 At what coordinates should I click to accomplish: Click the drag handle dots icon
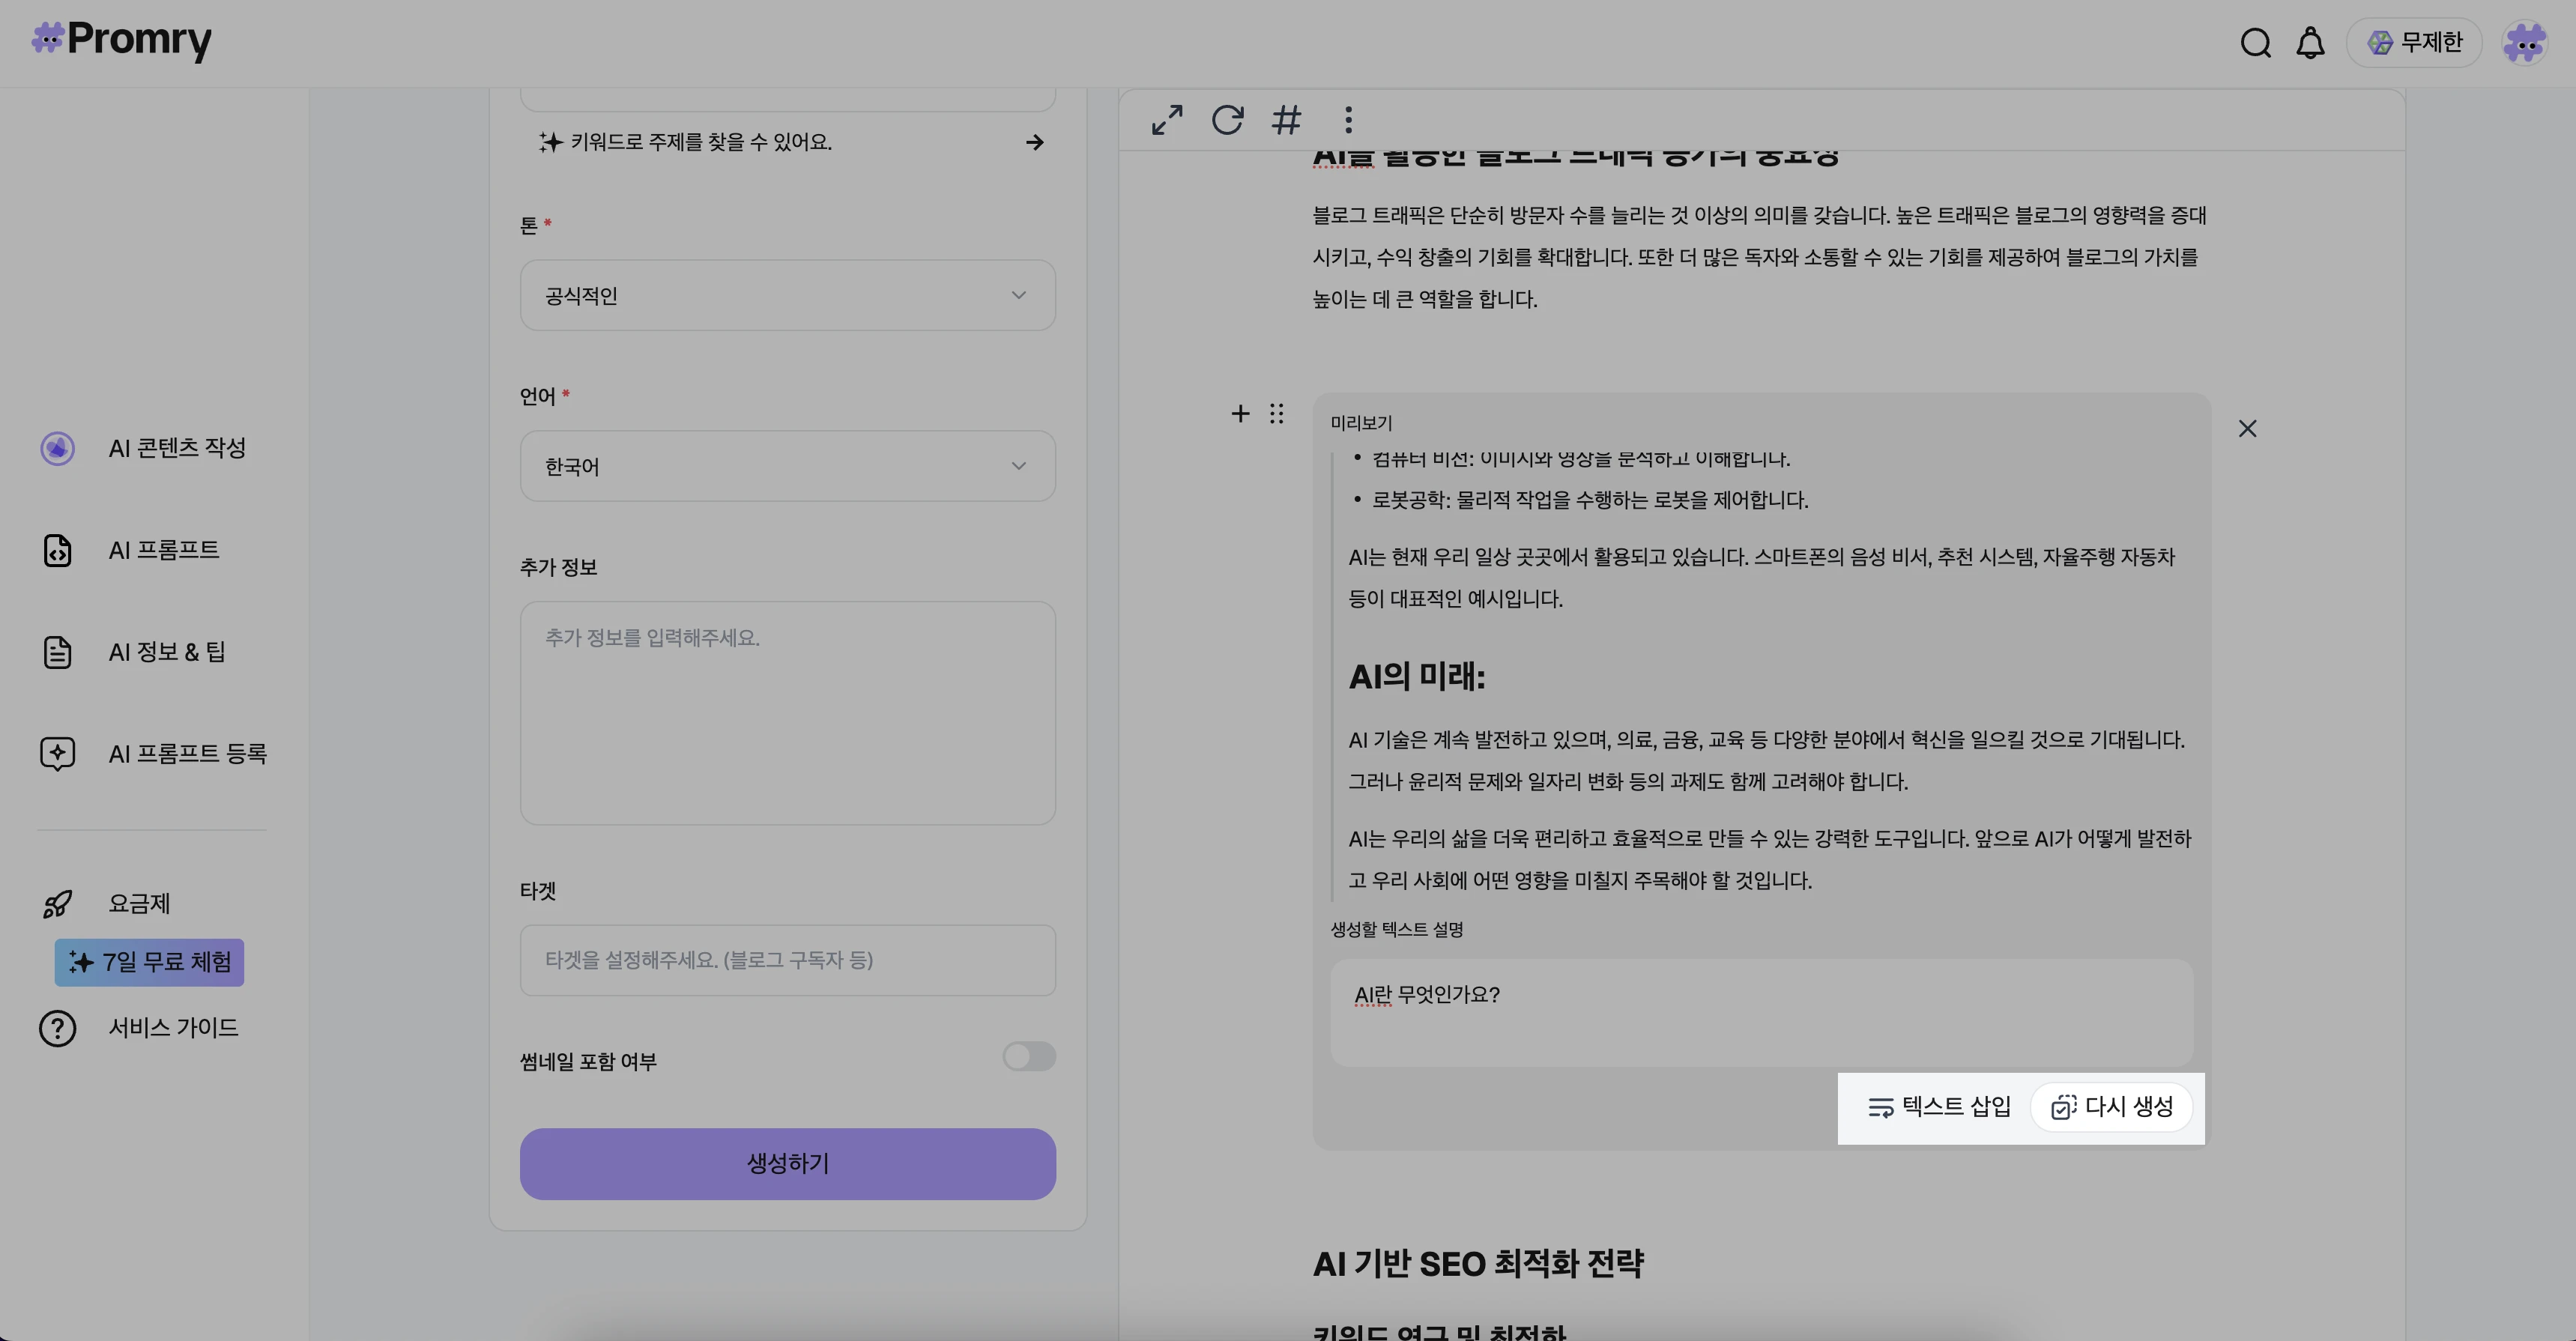tap(1277, 414)
